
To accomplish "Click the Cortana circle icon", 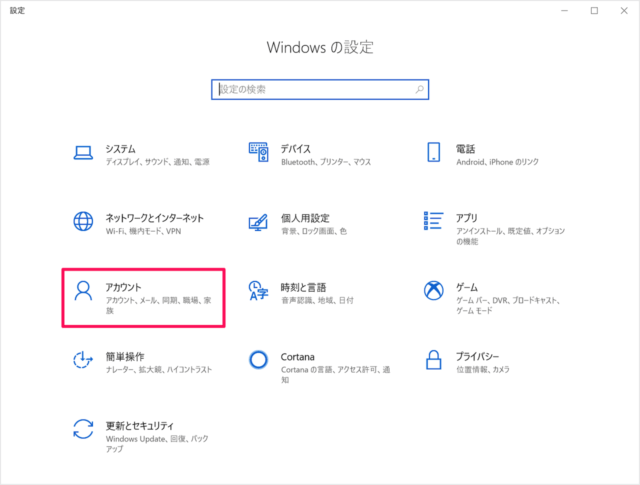I will (258, 360).
